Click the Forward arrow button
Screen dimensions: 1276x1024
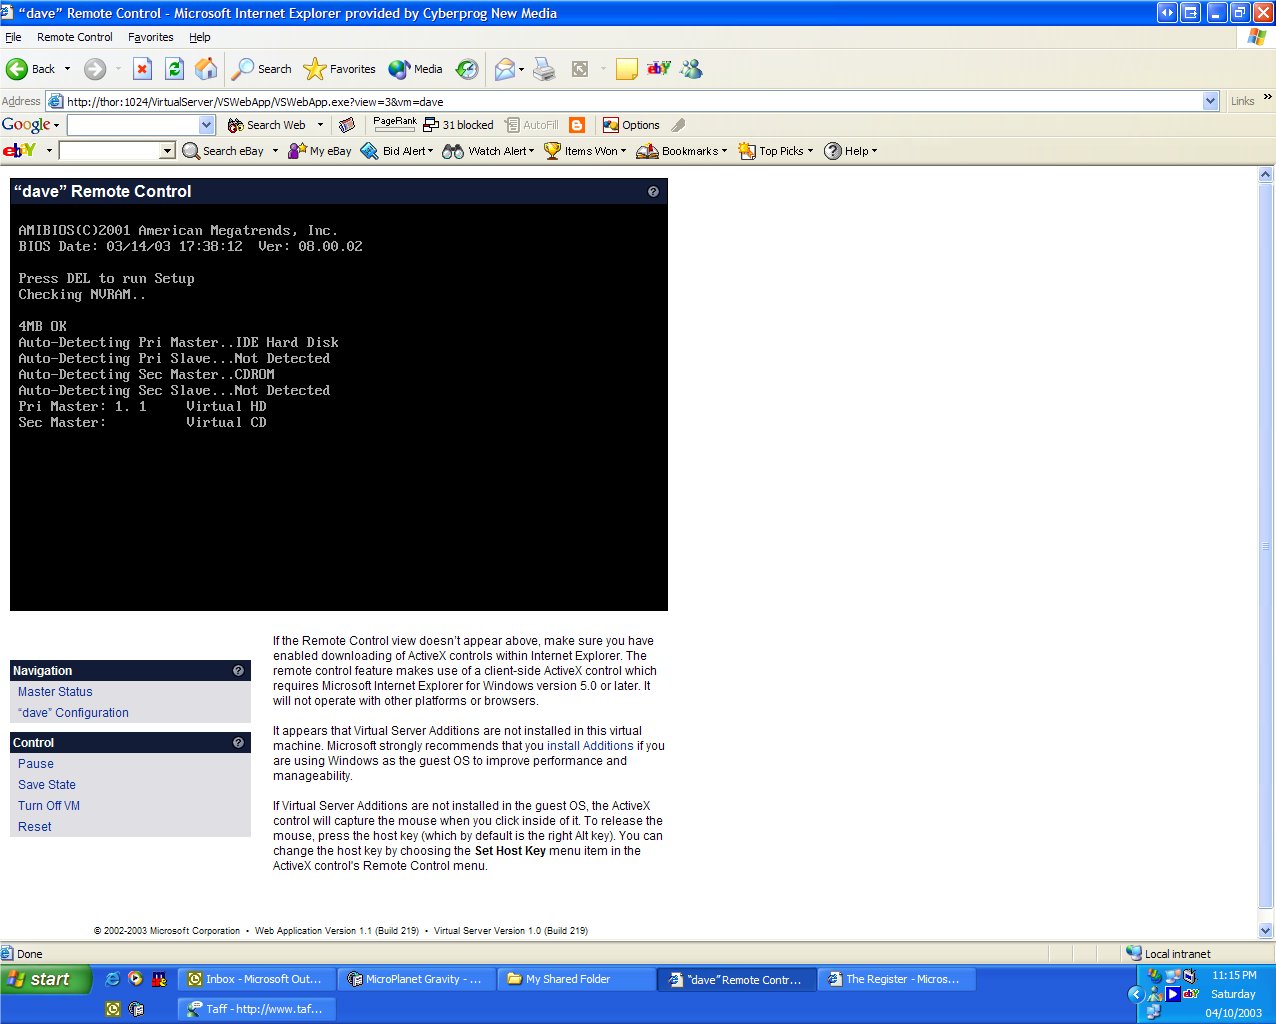[95, 69]
